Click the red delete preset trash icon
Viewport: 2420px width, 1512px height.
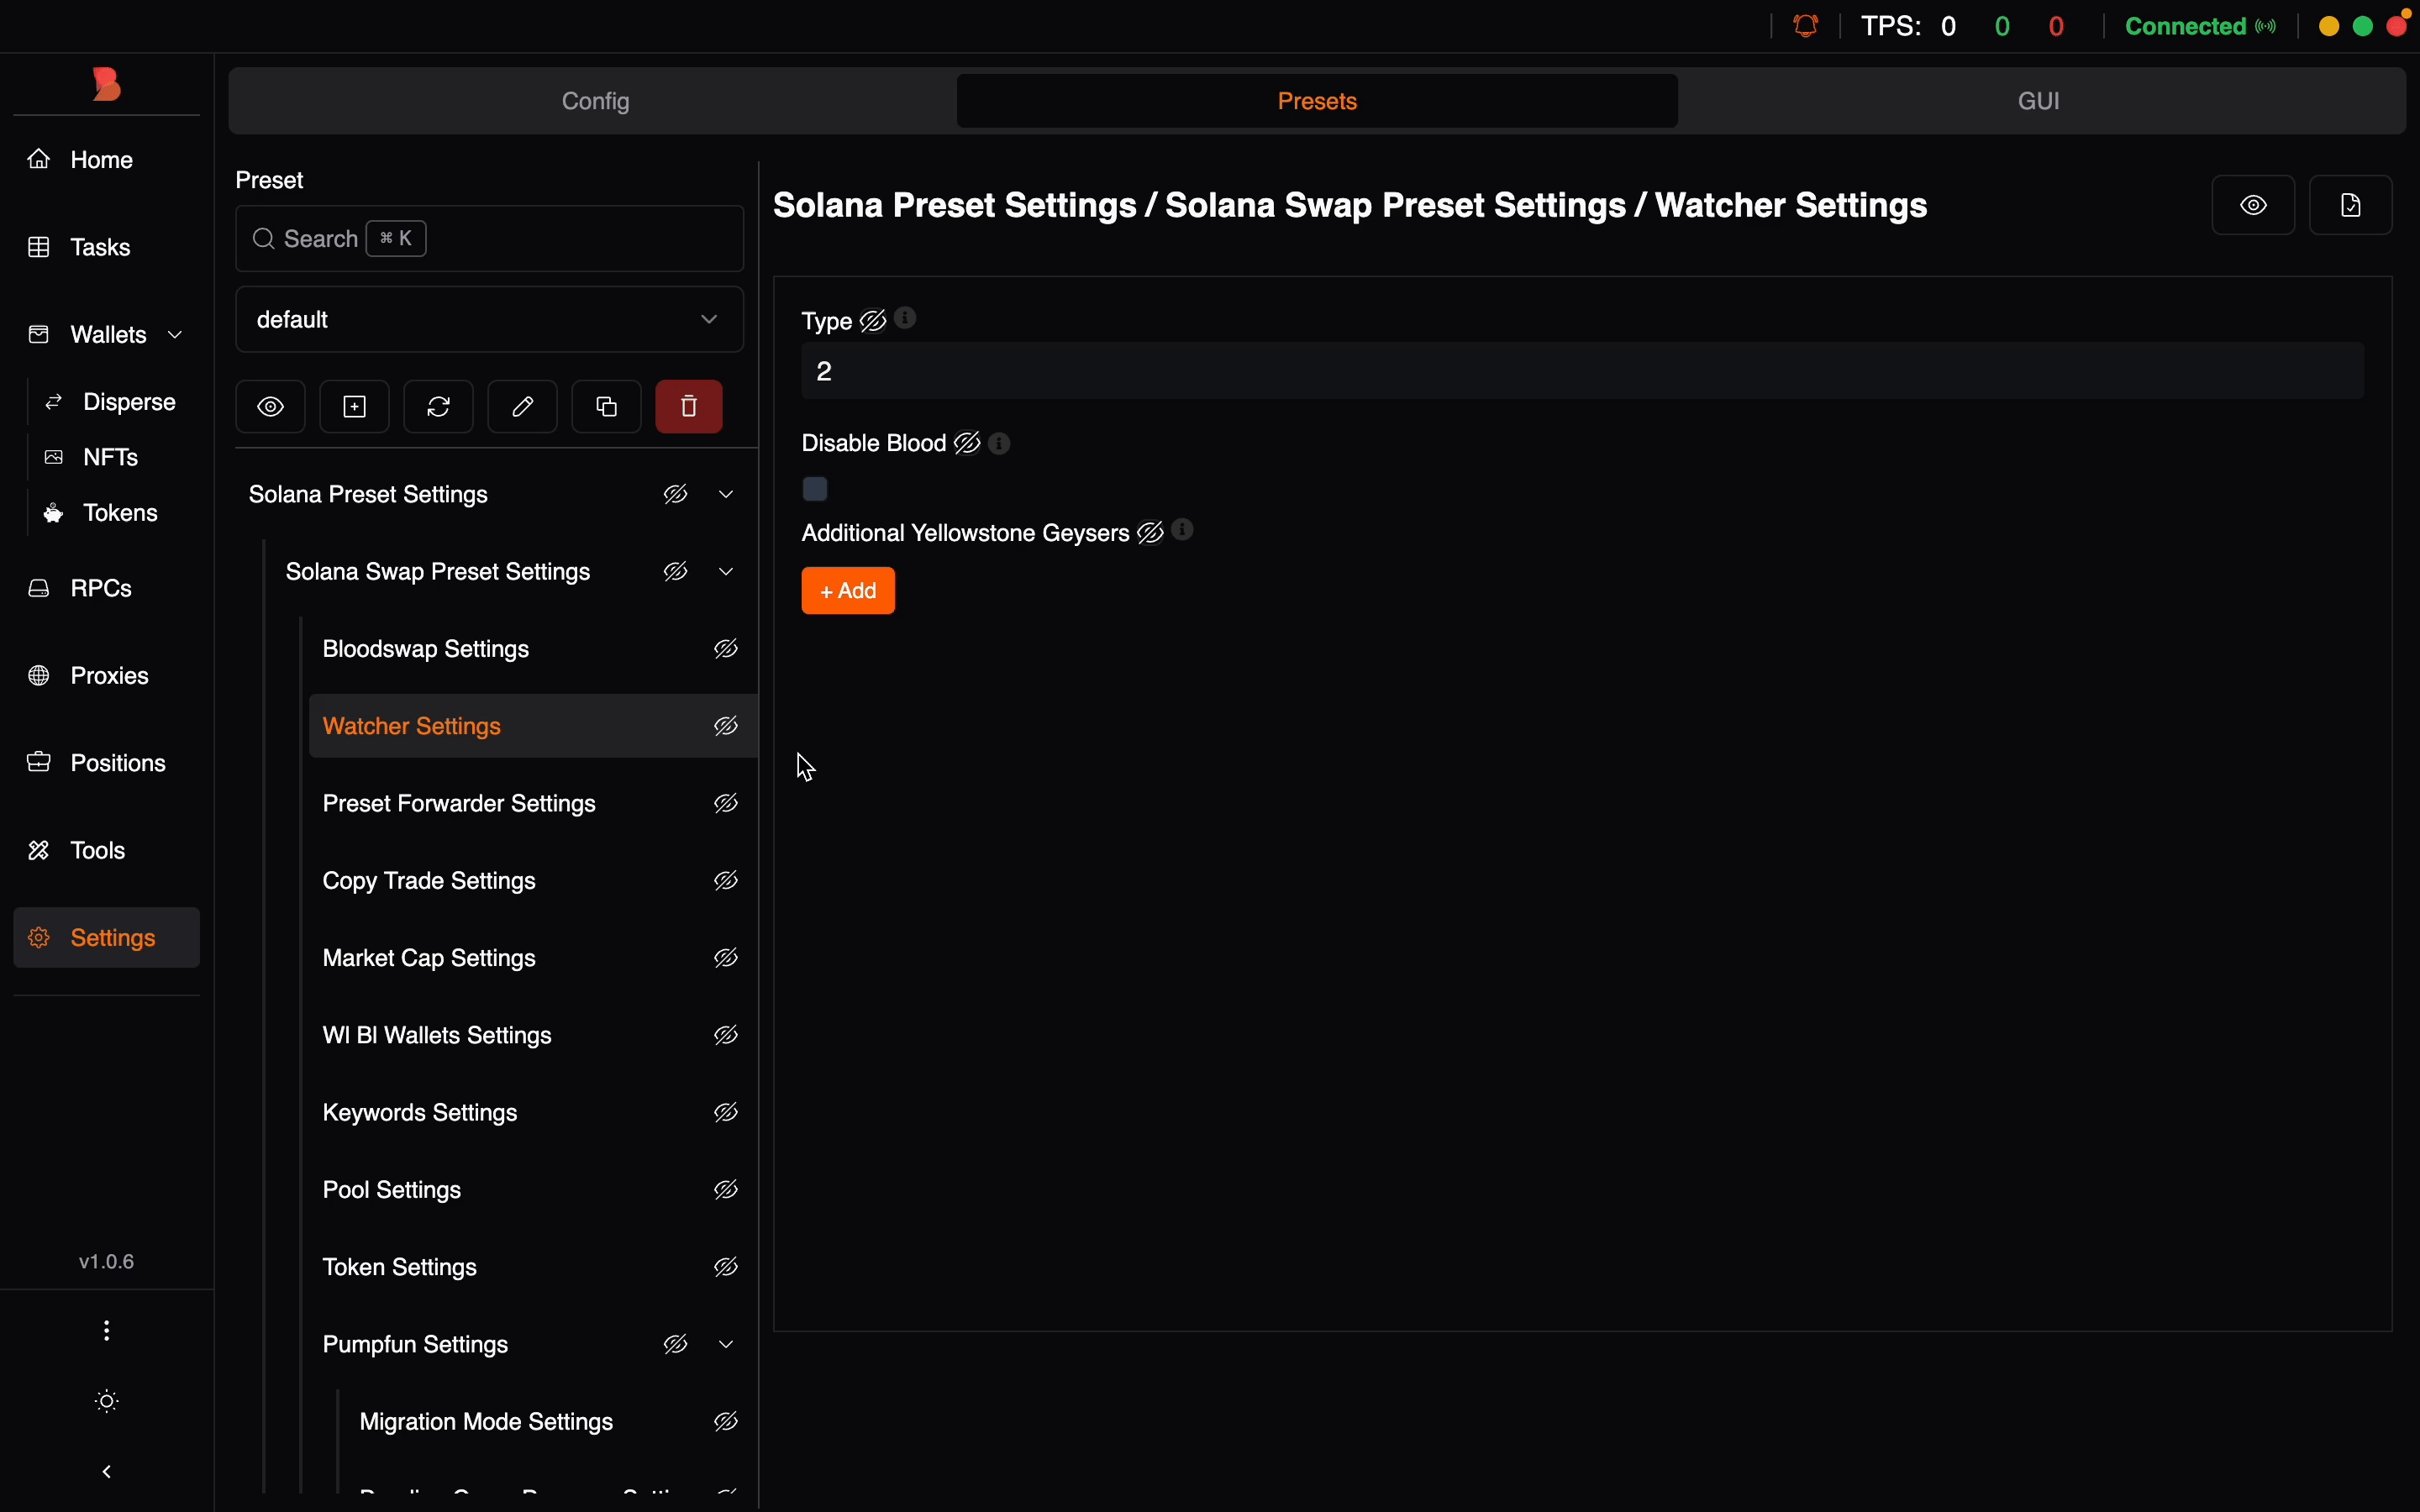[x=689, y=407]
